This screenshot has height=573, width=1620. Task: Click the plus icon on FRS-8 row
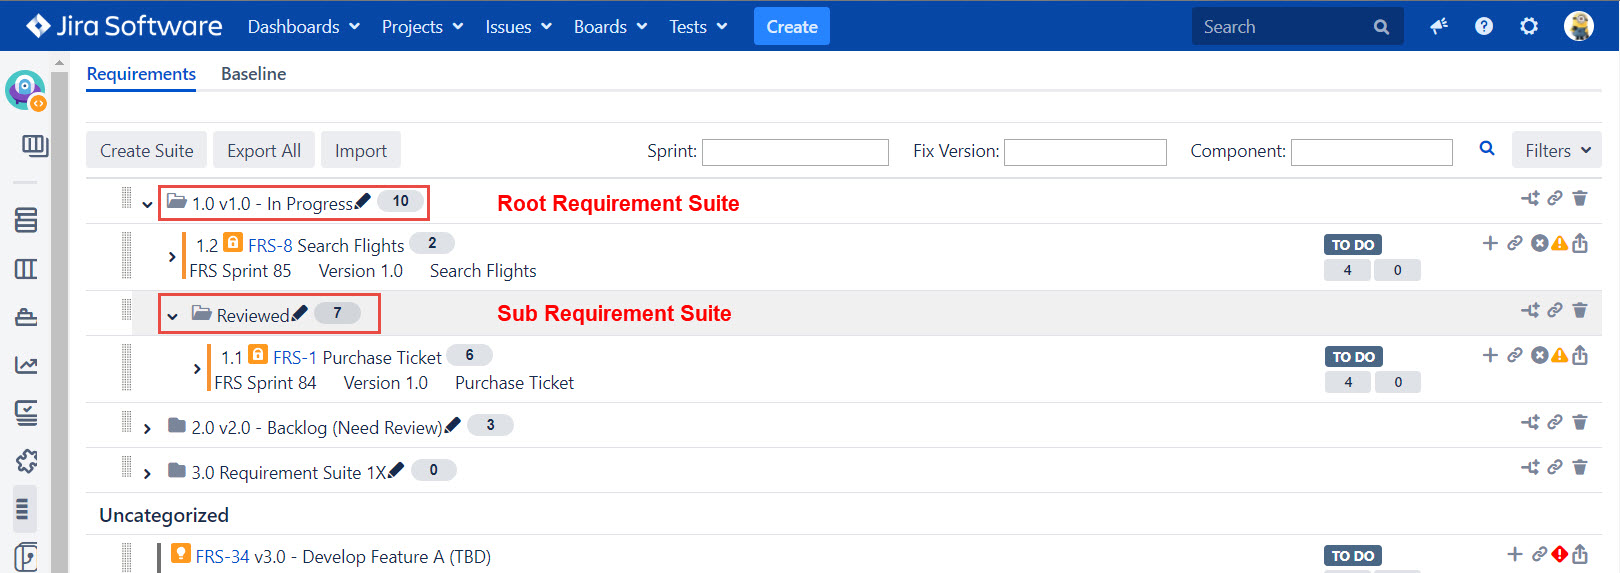click(1490, 243)
